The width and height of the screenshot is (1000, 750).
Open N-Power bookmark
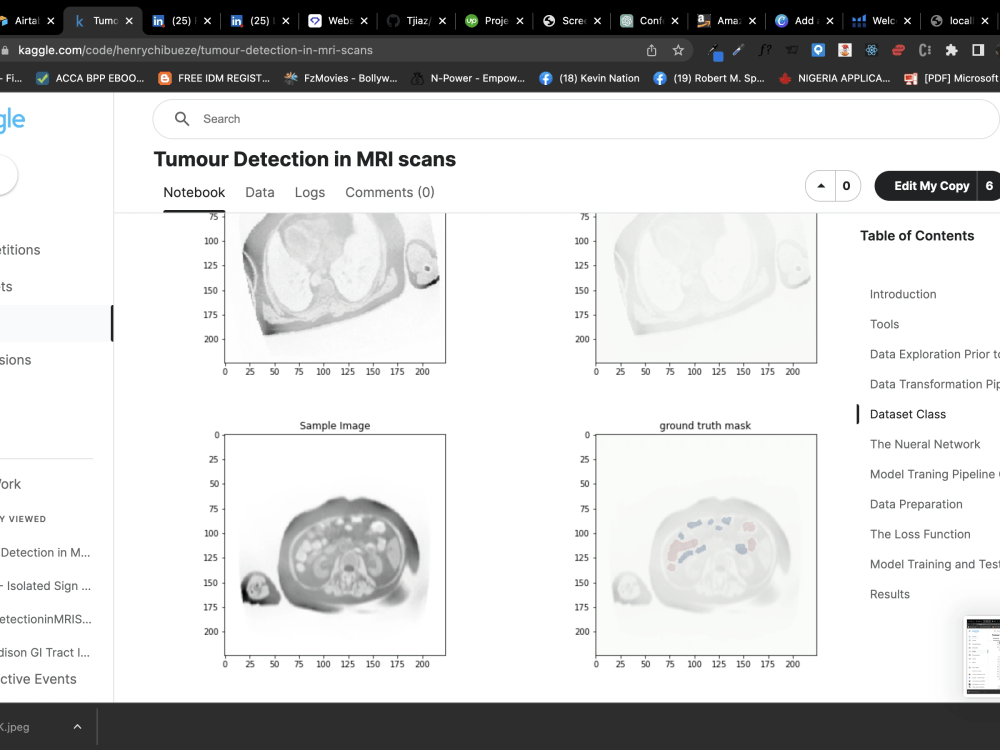[x=468, y=78]
